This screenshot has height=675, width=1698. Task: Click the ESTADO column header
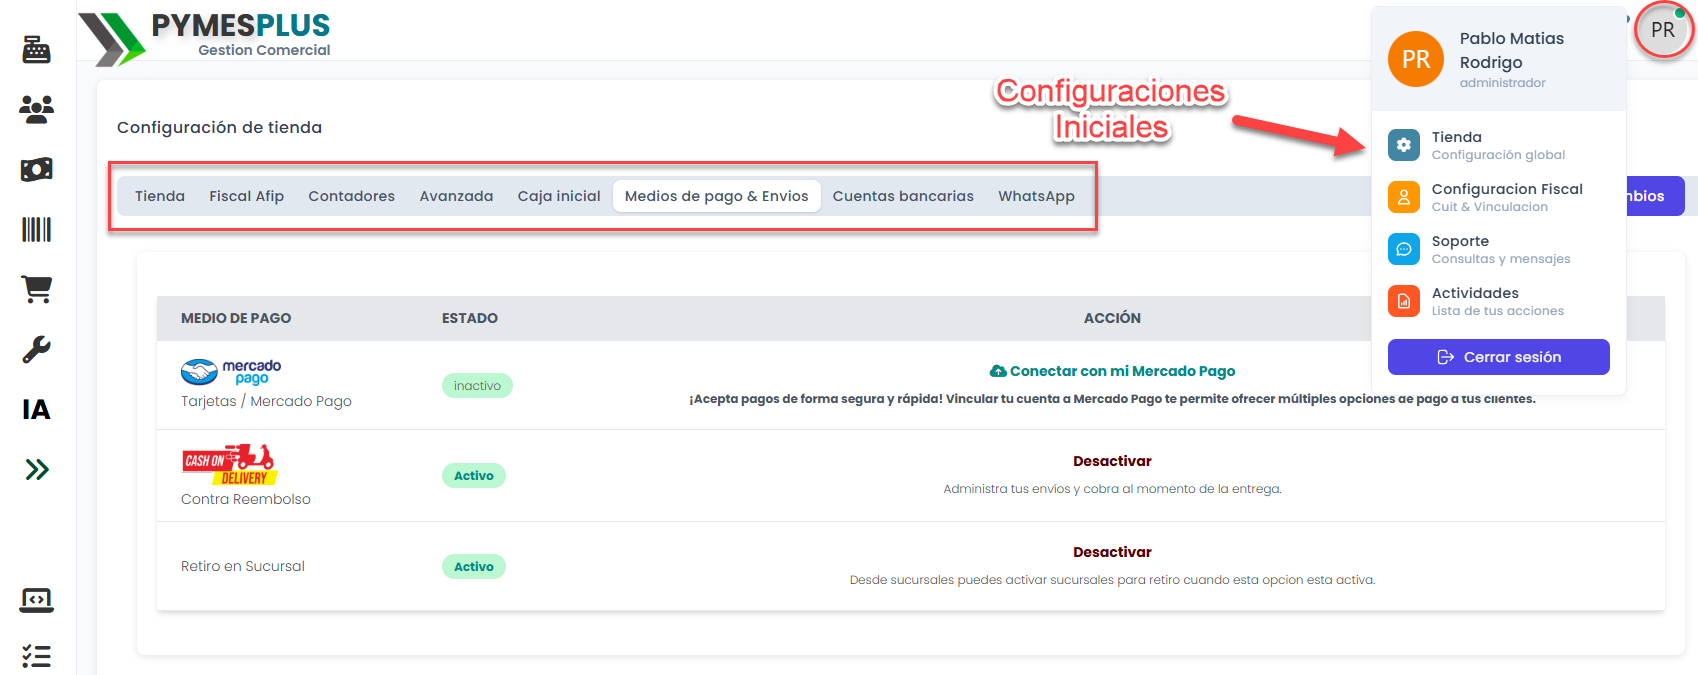(x=470, y=318)
